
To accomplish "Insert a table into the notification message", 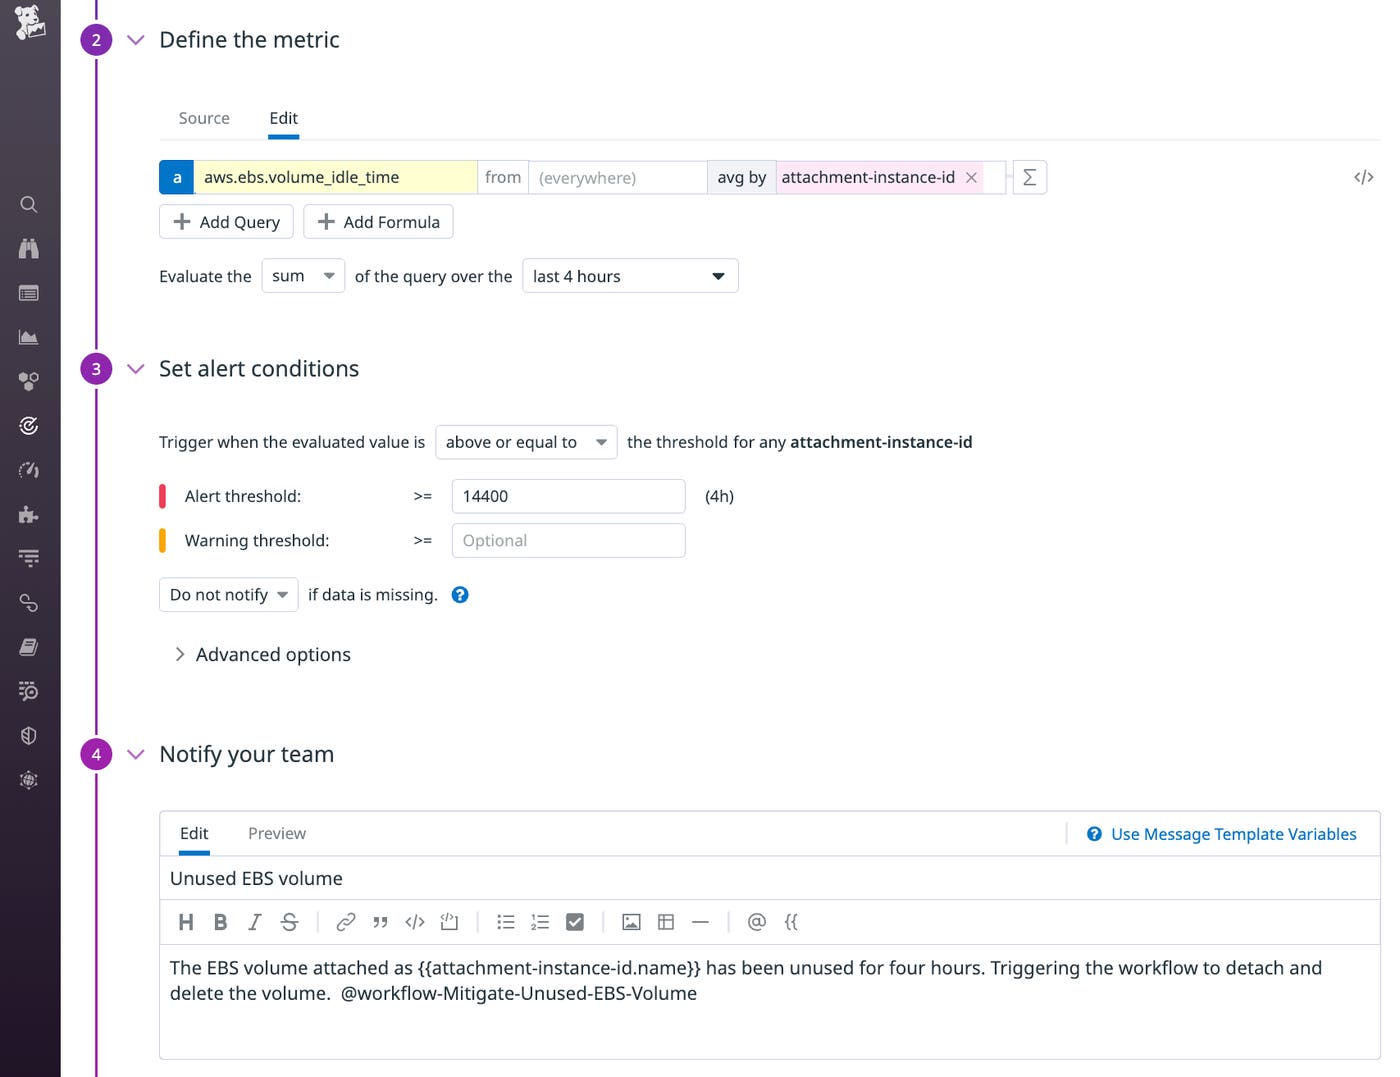I will click(x=666, y=922).
